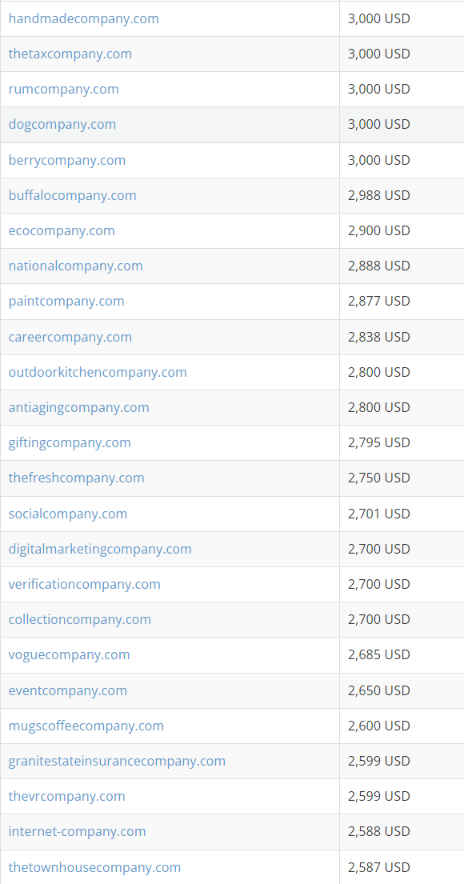
Task: Select giftingcompany.com domain link
Action: [x=69, y=443]
